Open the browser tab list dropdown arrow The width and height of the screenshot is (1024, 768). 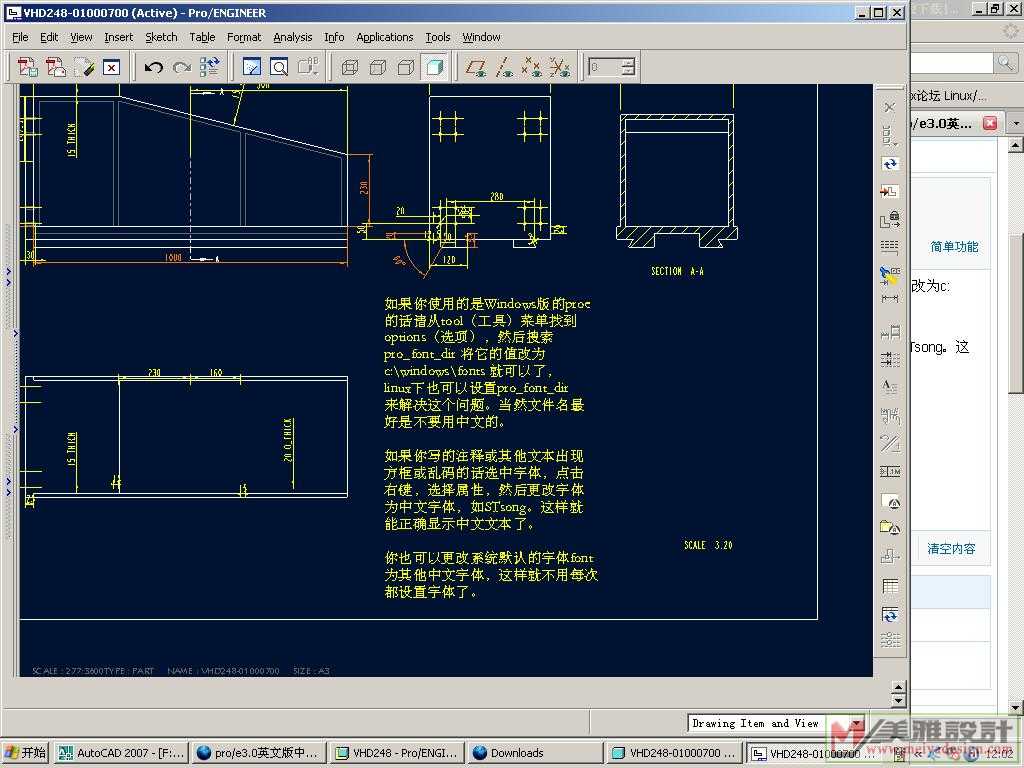[1016, 123]
